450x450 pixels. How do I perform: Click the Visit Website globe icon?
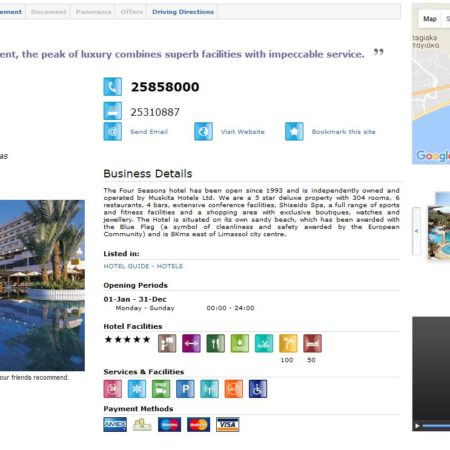pos(203,131)
